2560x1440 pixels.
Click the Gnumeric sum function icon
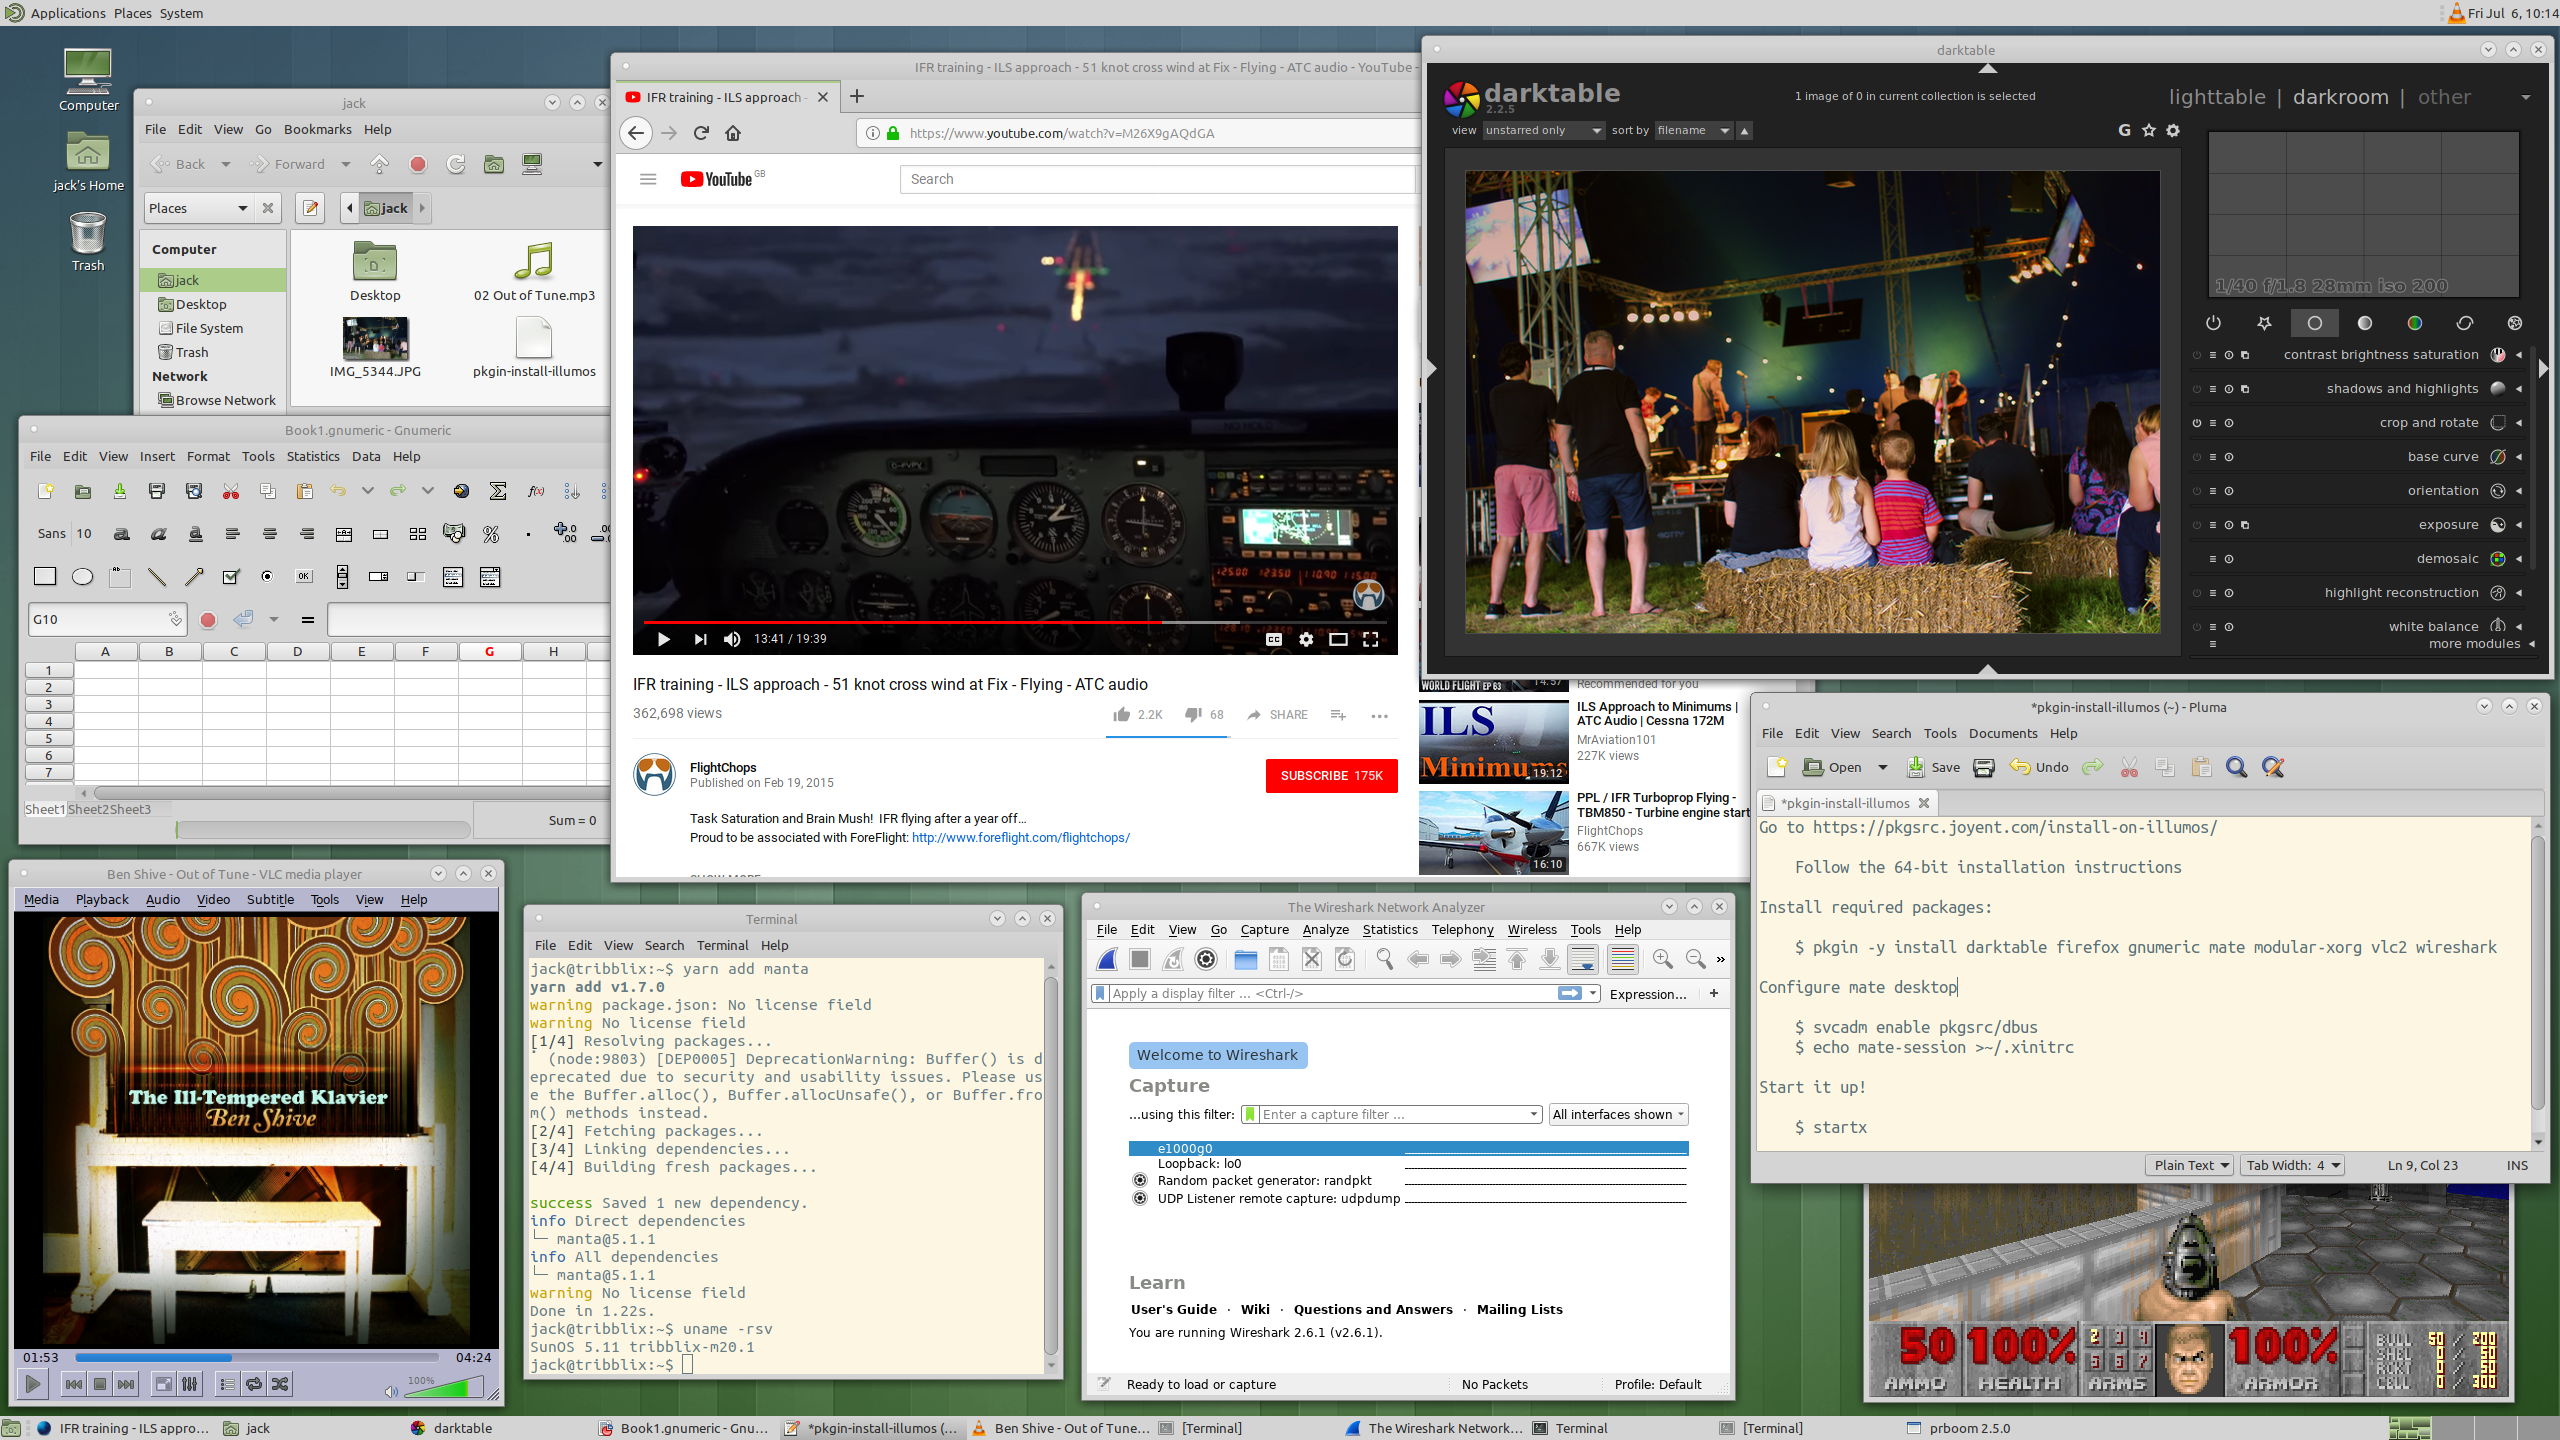tap(497, 491)
